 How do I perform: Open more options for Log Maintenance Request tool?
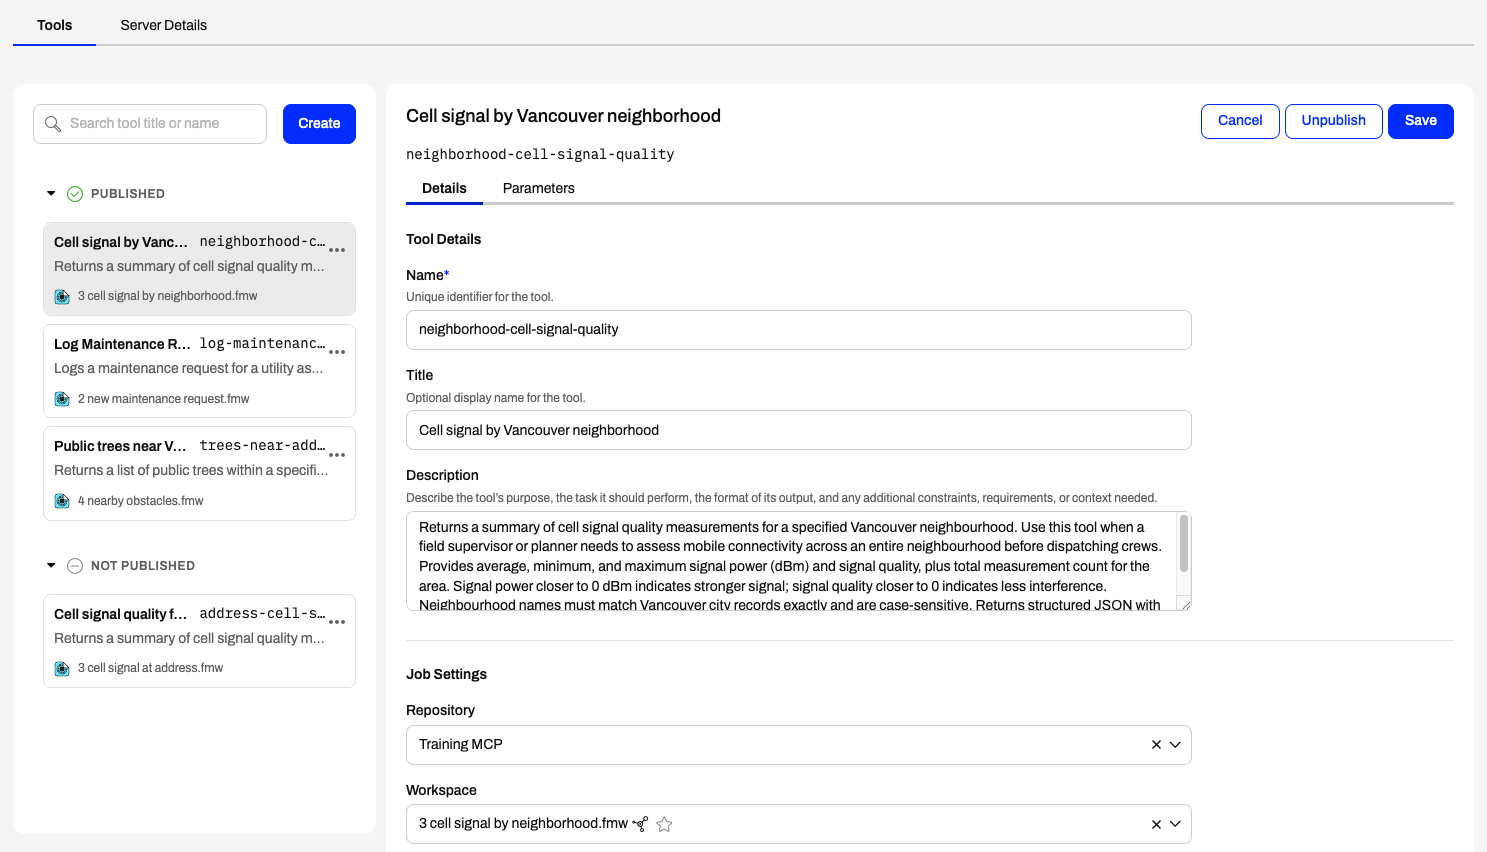[x=337, y=352]
